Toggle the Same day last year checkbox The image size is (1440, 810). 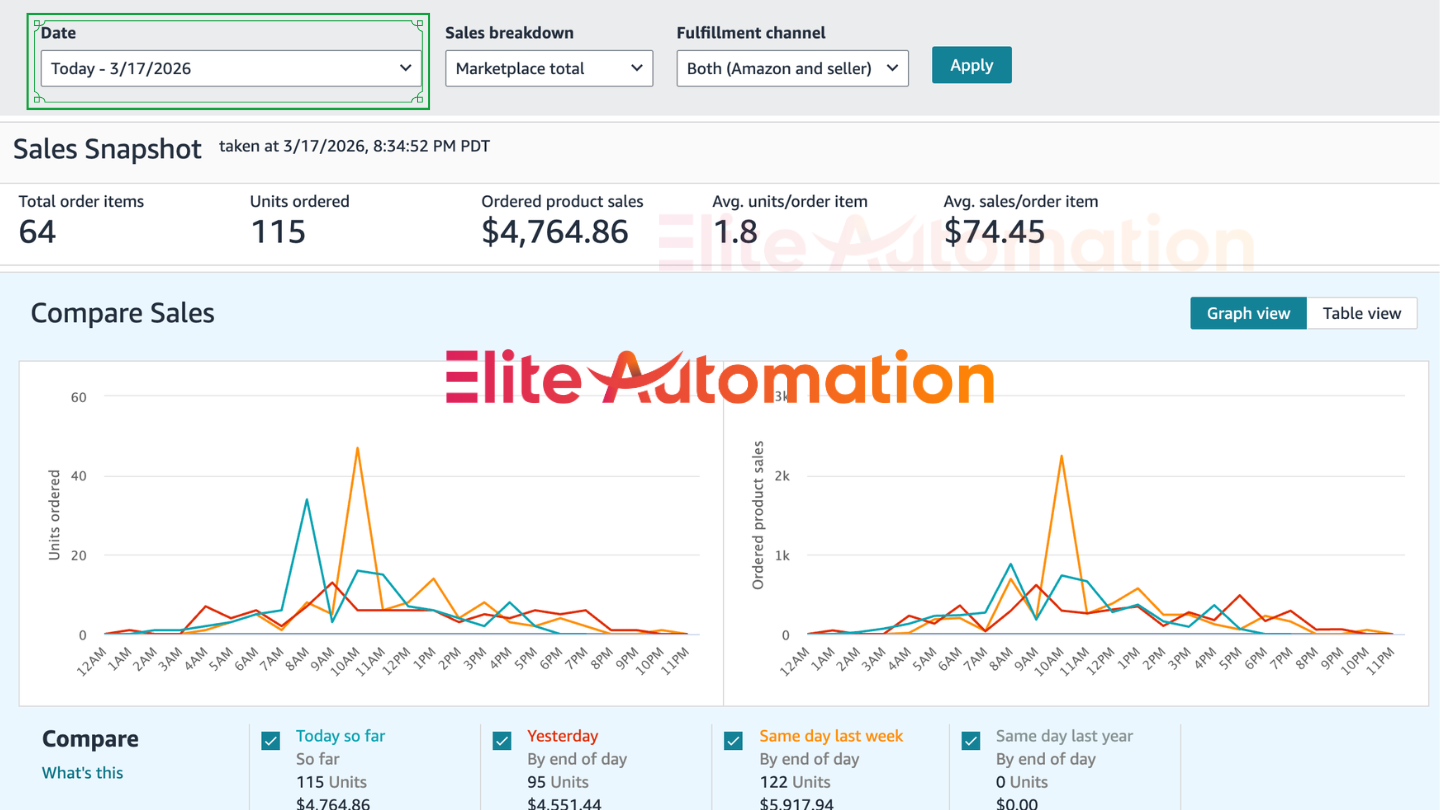[970, 741]
